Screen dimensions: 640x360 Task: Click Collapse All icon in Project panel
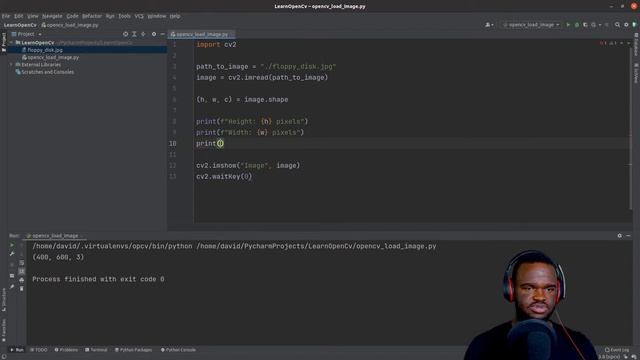click(x=143, y=34)
